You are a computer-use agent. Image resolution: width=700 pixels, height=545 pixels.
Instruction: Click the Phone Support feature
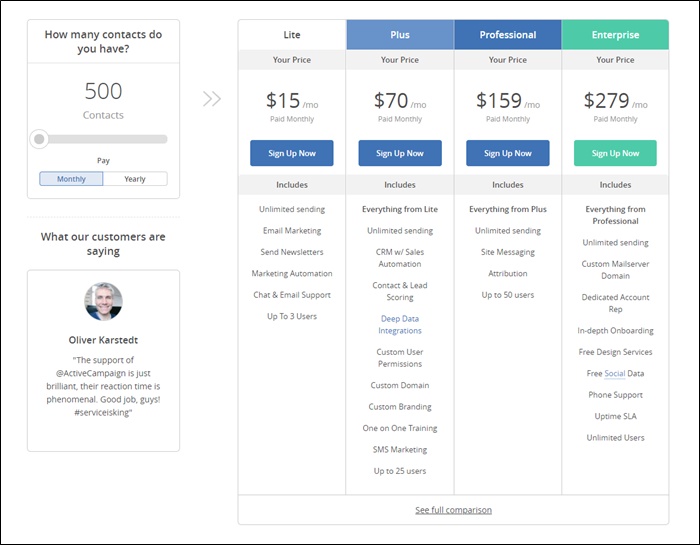pyautogui.click(x=615, y=395)
